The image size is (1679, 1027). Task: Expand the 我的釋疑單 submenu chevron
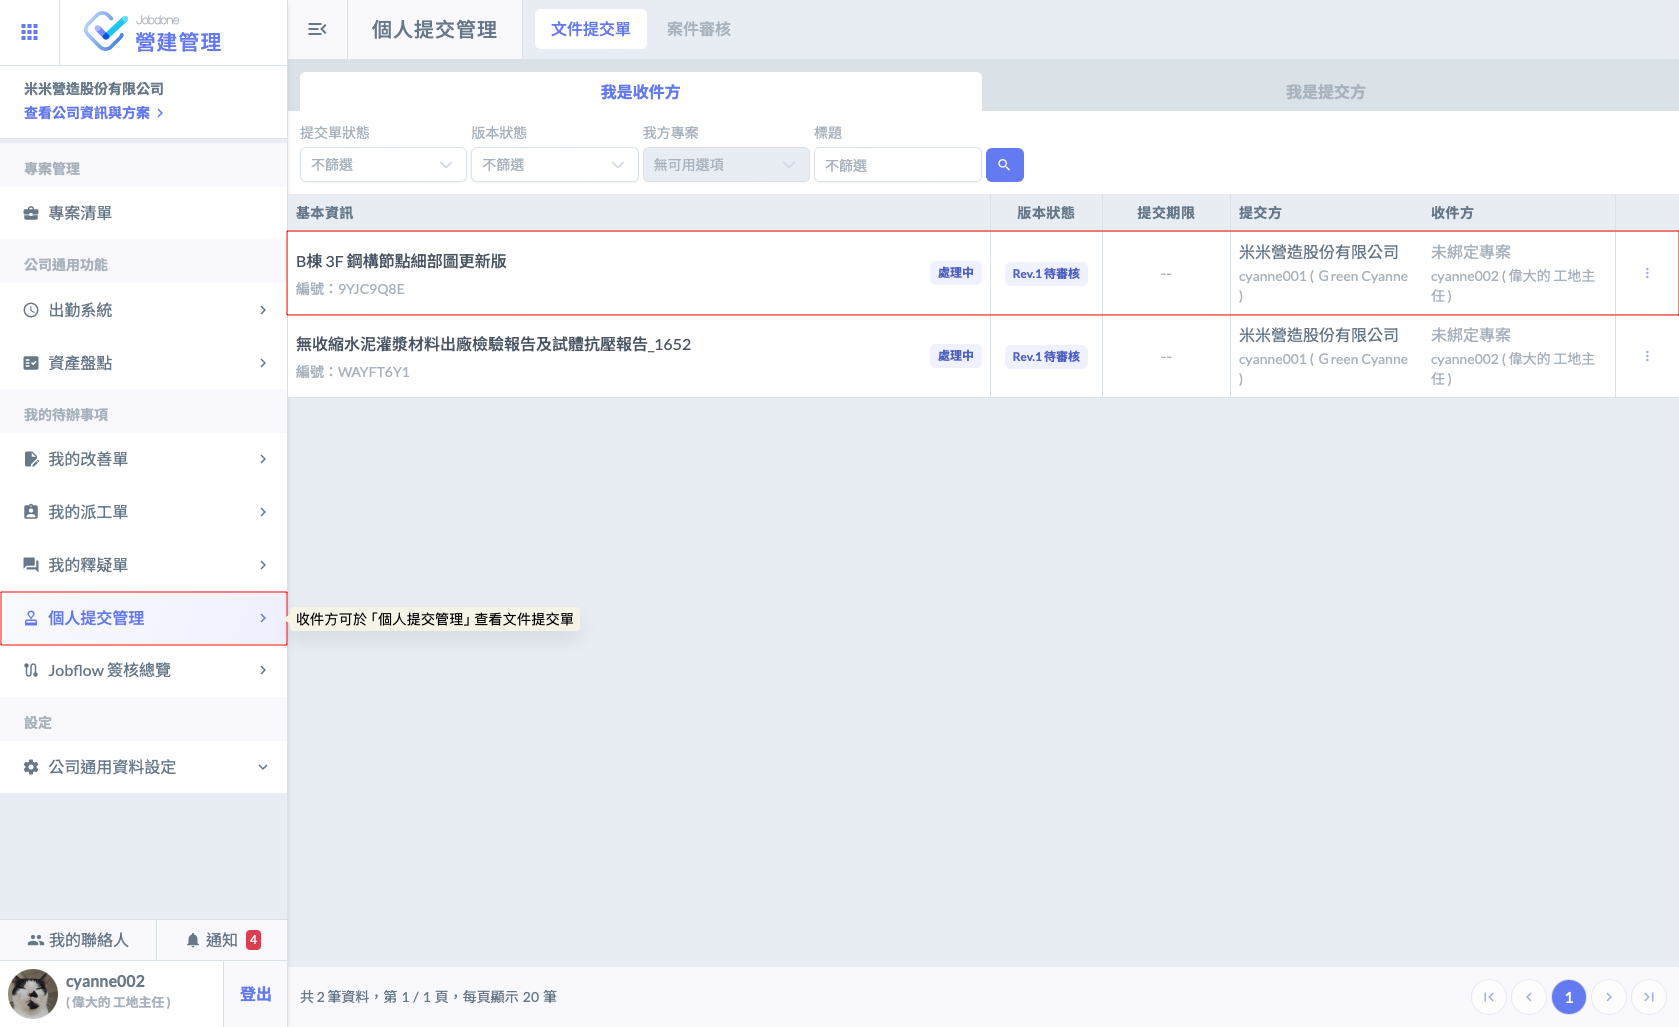click(x=263, y=565)
